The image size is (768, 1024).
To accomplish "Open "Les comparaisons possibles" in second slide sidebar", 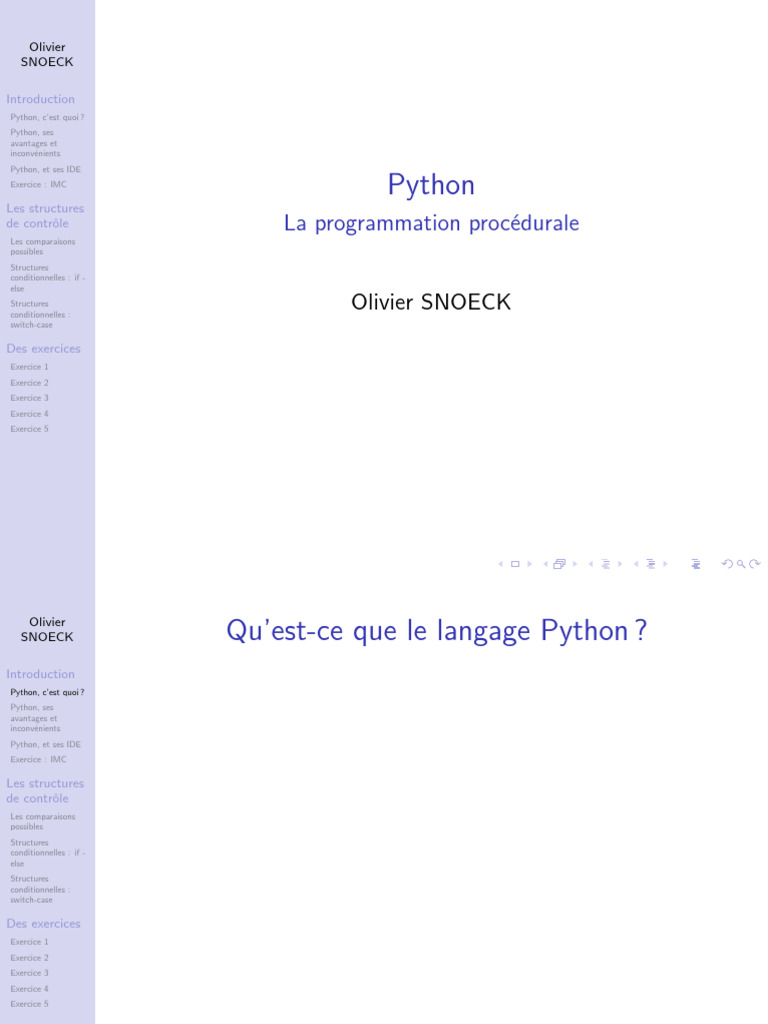I will click(42, 822).
